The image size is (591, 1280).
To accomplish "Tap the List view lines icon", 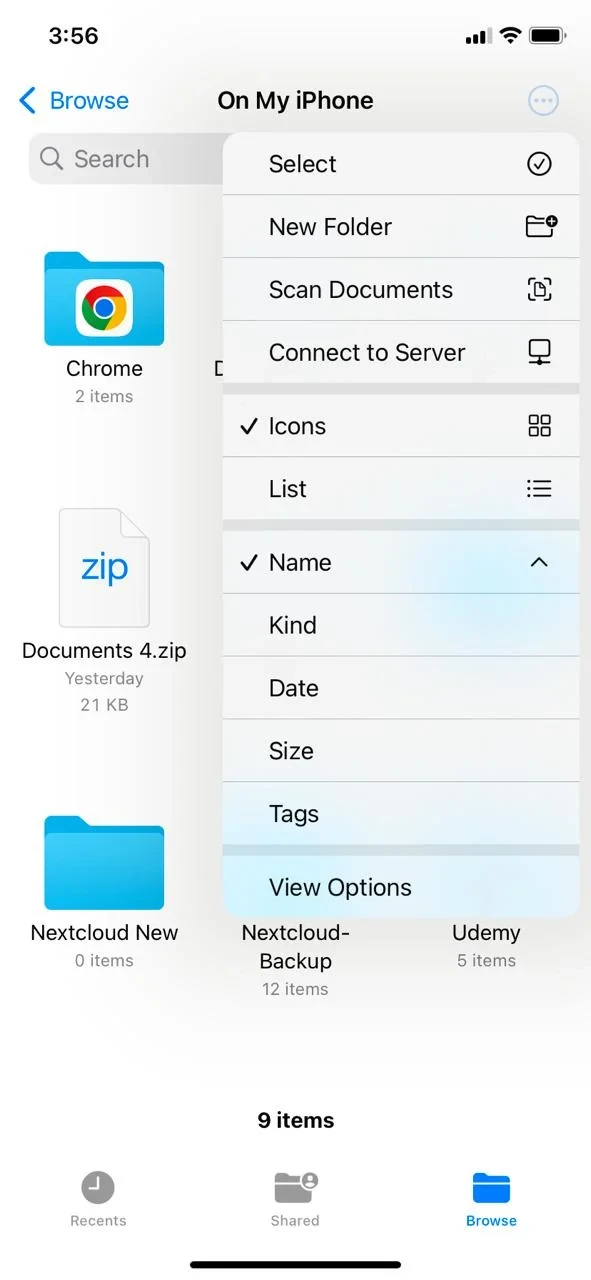I will [x=539, y=489].
